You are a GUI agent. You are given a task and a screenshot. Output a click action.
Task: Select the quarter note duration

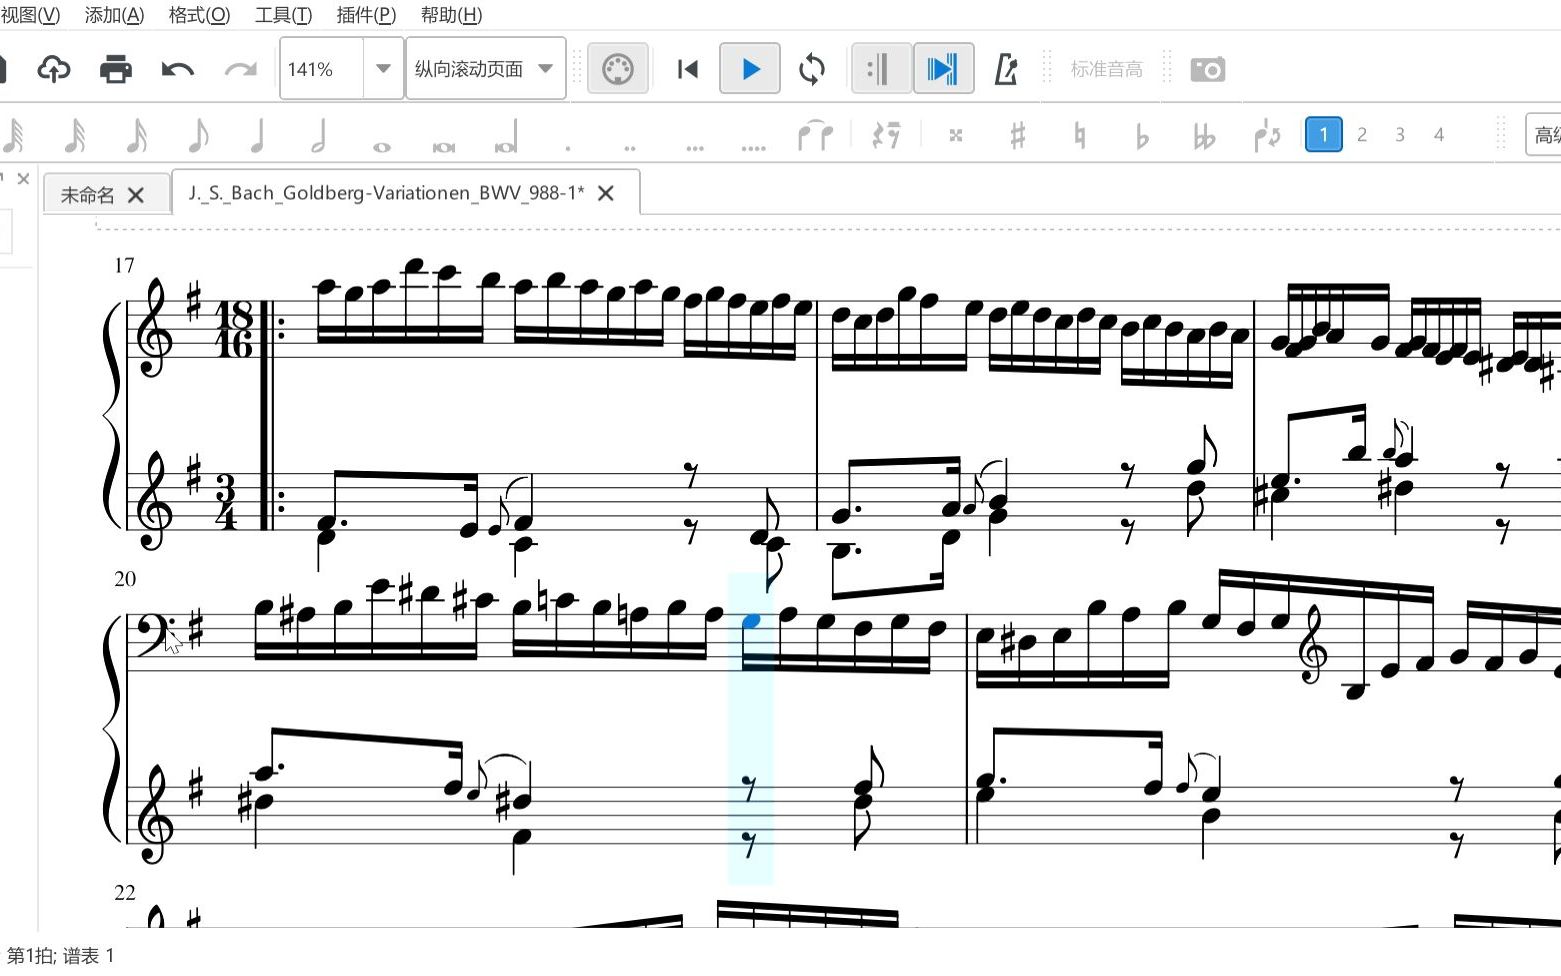pyautogui.click(x=258, y=135)
